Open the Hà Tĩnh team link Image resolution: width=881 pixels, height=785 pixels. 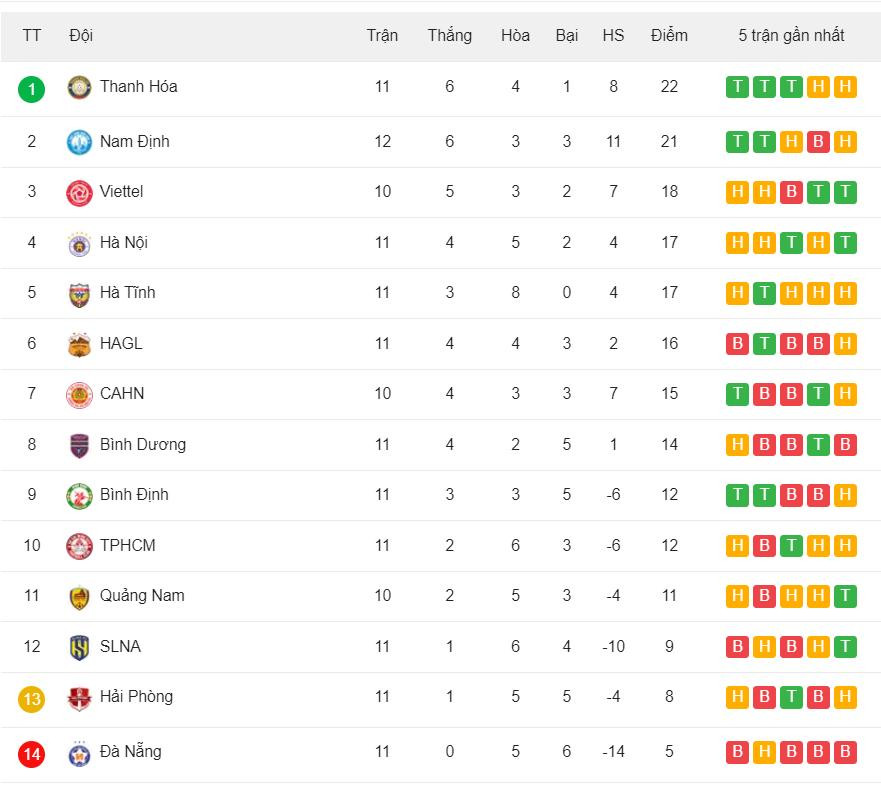[x=127, y=293]
